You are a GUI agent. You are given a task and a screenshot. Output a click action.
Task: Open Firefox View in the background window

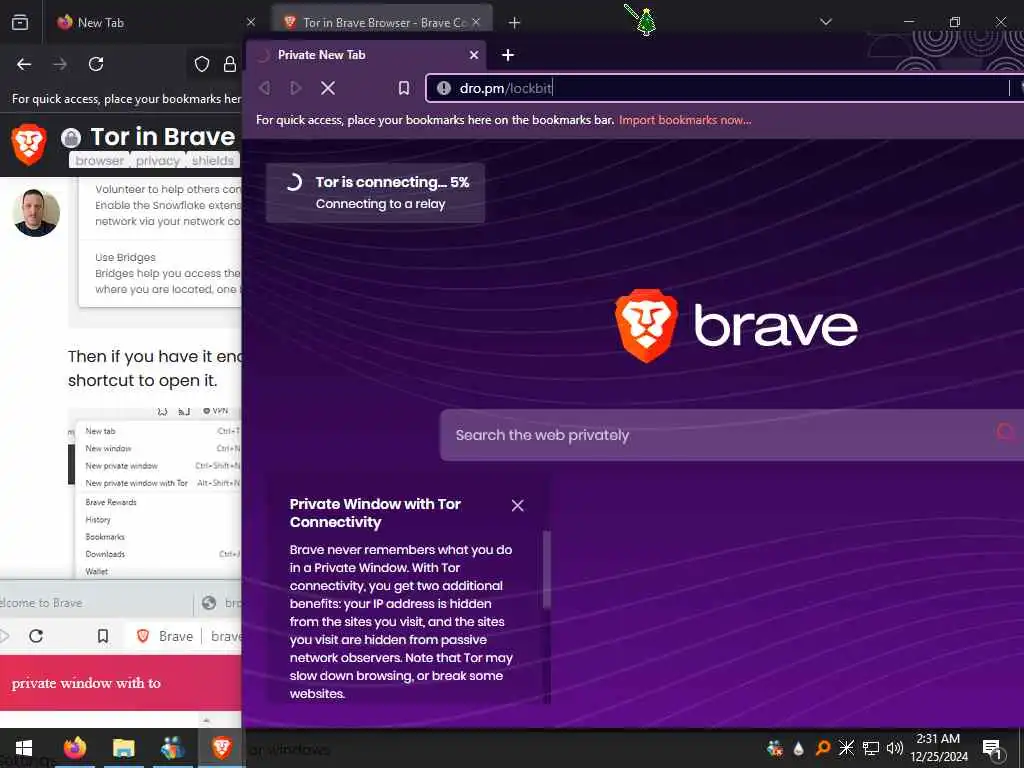point(20,23)
